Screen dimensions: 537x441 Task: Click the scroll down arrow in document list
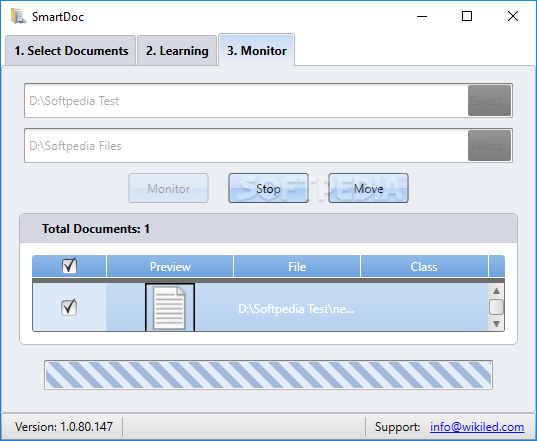click(496, 324)
